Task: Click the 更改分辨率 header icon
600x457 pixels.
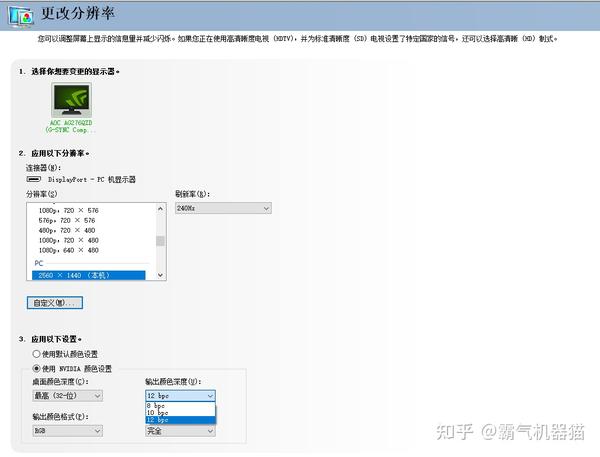Action: pyautogui.click(x=20, y=16)
